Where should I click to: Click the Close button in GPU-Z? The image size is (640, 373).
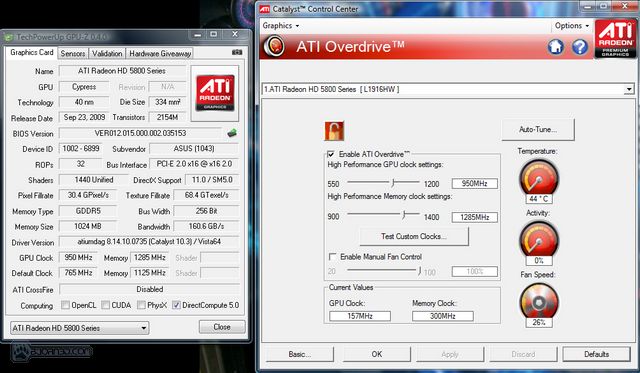(222, 327)
